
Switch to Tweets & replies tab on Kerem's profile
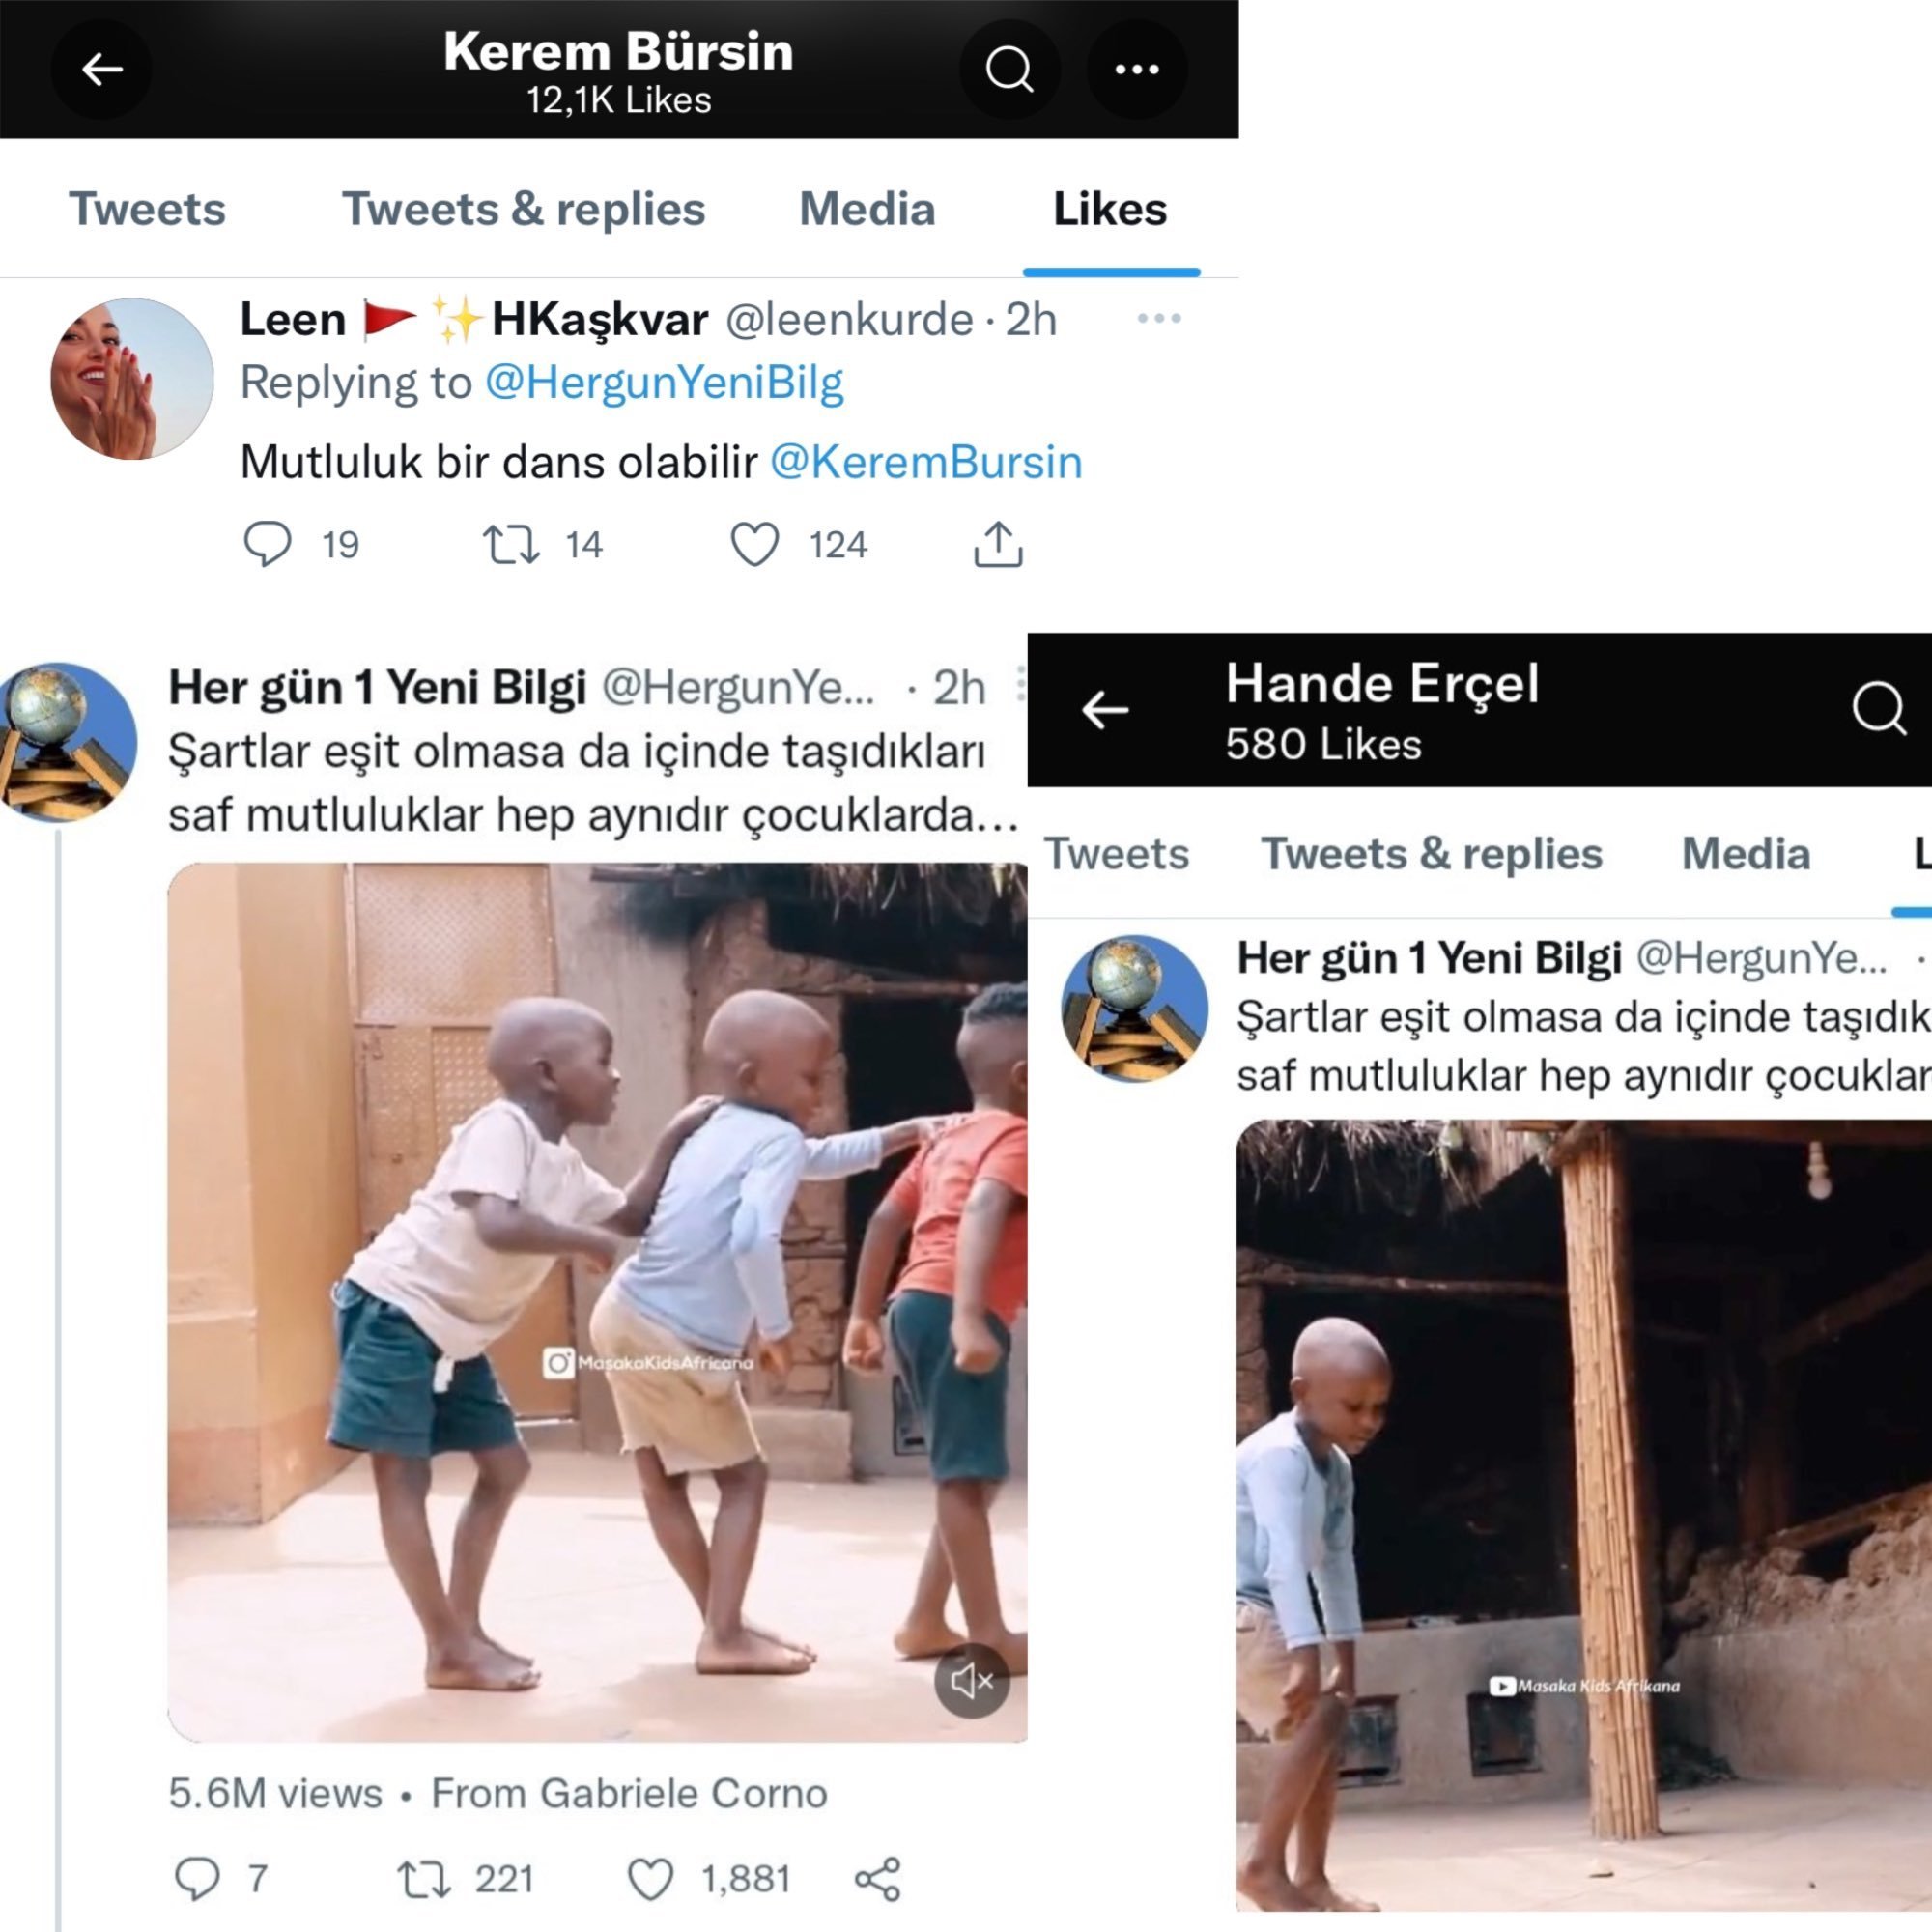[524, 210]
